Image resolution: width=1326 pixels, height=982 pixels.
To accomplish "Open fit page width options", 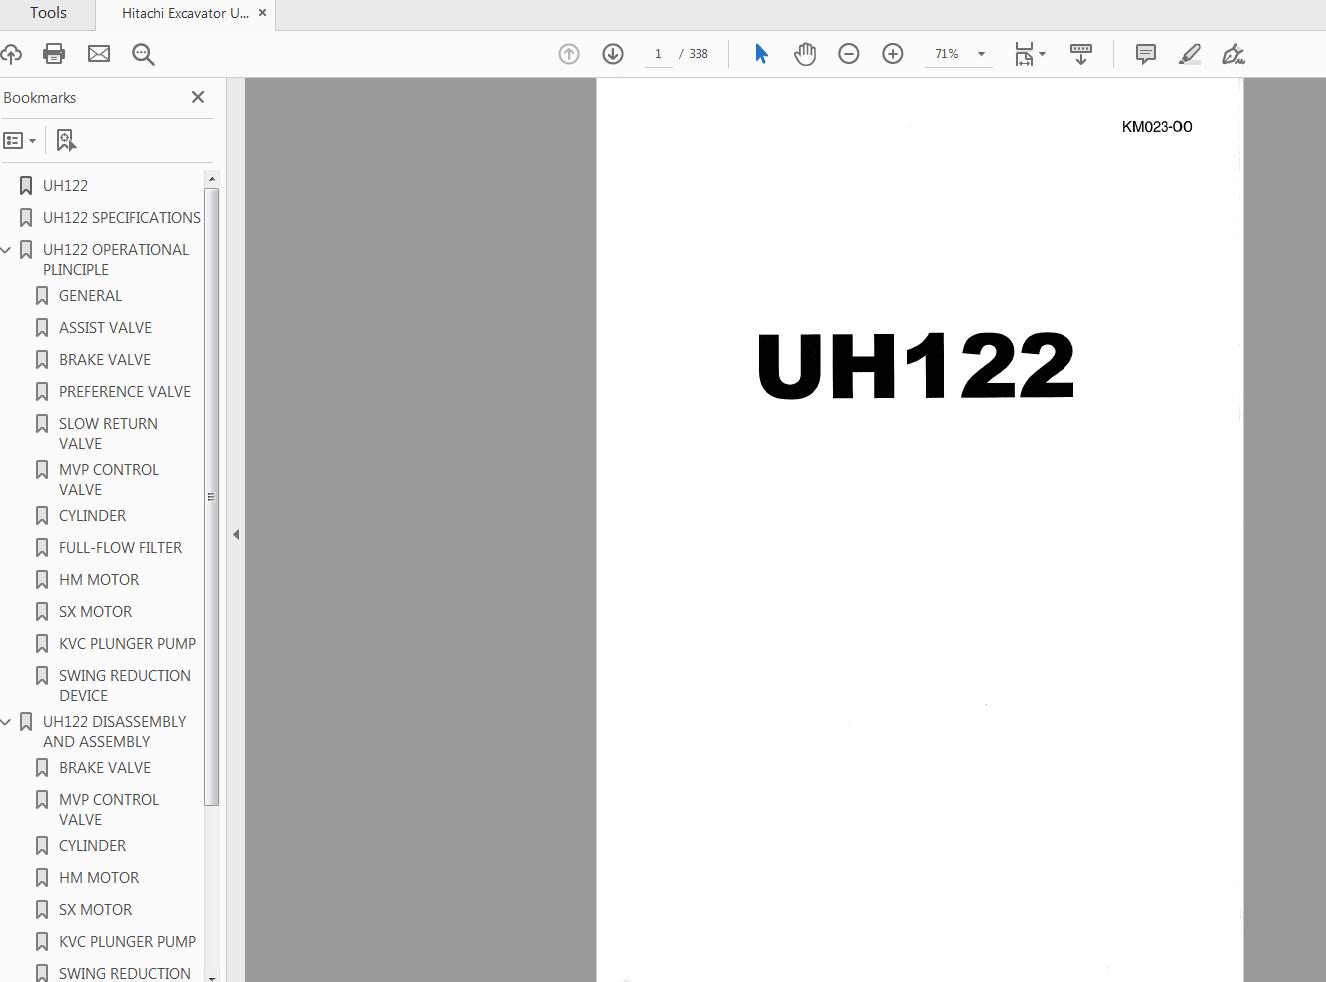I will coord(1030,54).
